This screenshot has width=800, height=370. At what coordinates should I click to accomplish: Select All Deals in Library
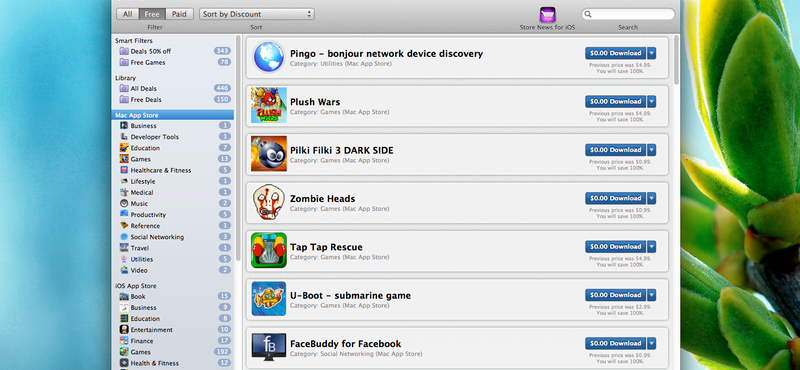tap(173, 88)
